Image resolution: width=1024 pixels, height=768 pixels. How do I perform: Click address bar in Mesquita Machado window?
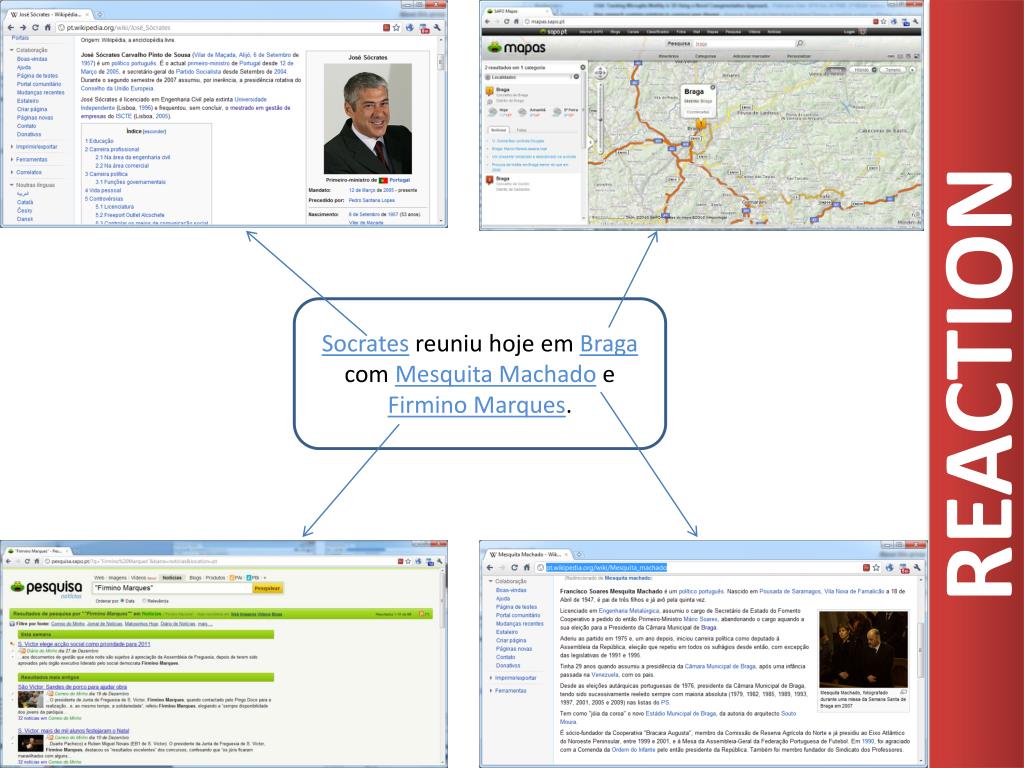coord(699,568)
